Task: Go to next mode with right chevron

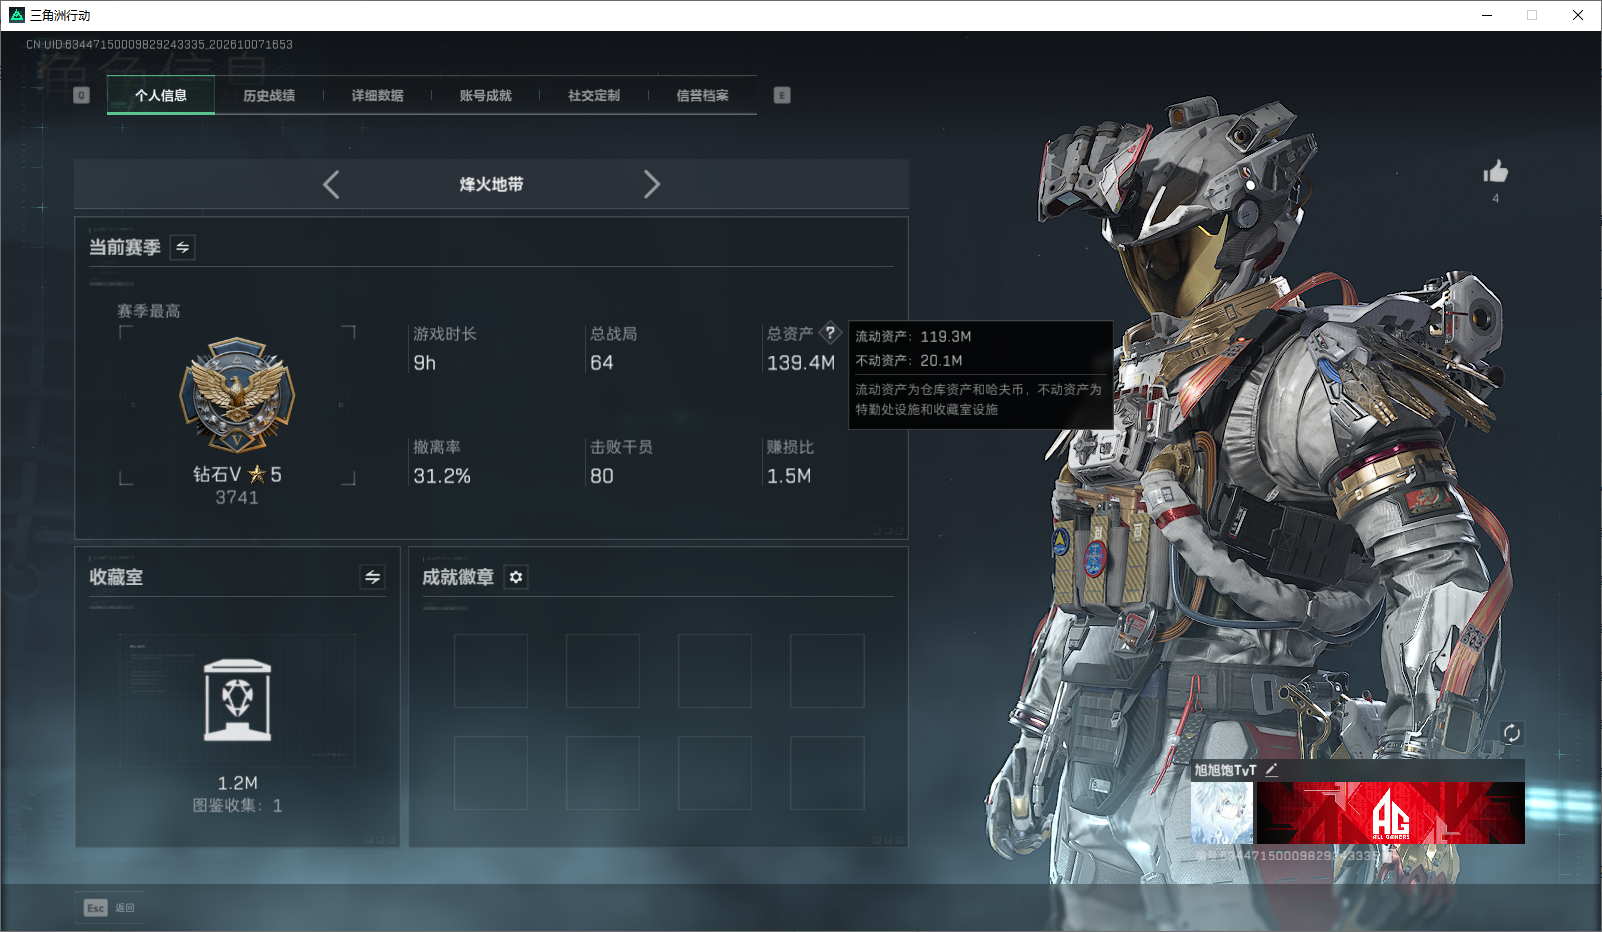Action: [x=652, y=184]
